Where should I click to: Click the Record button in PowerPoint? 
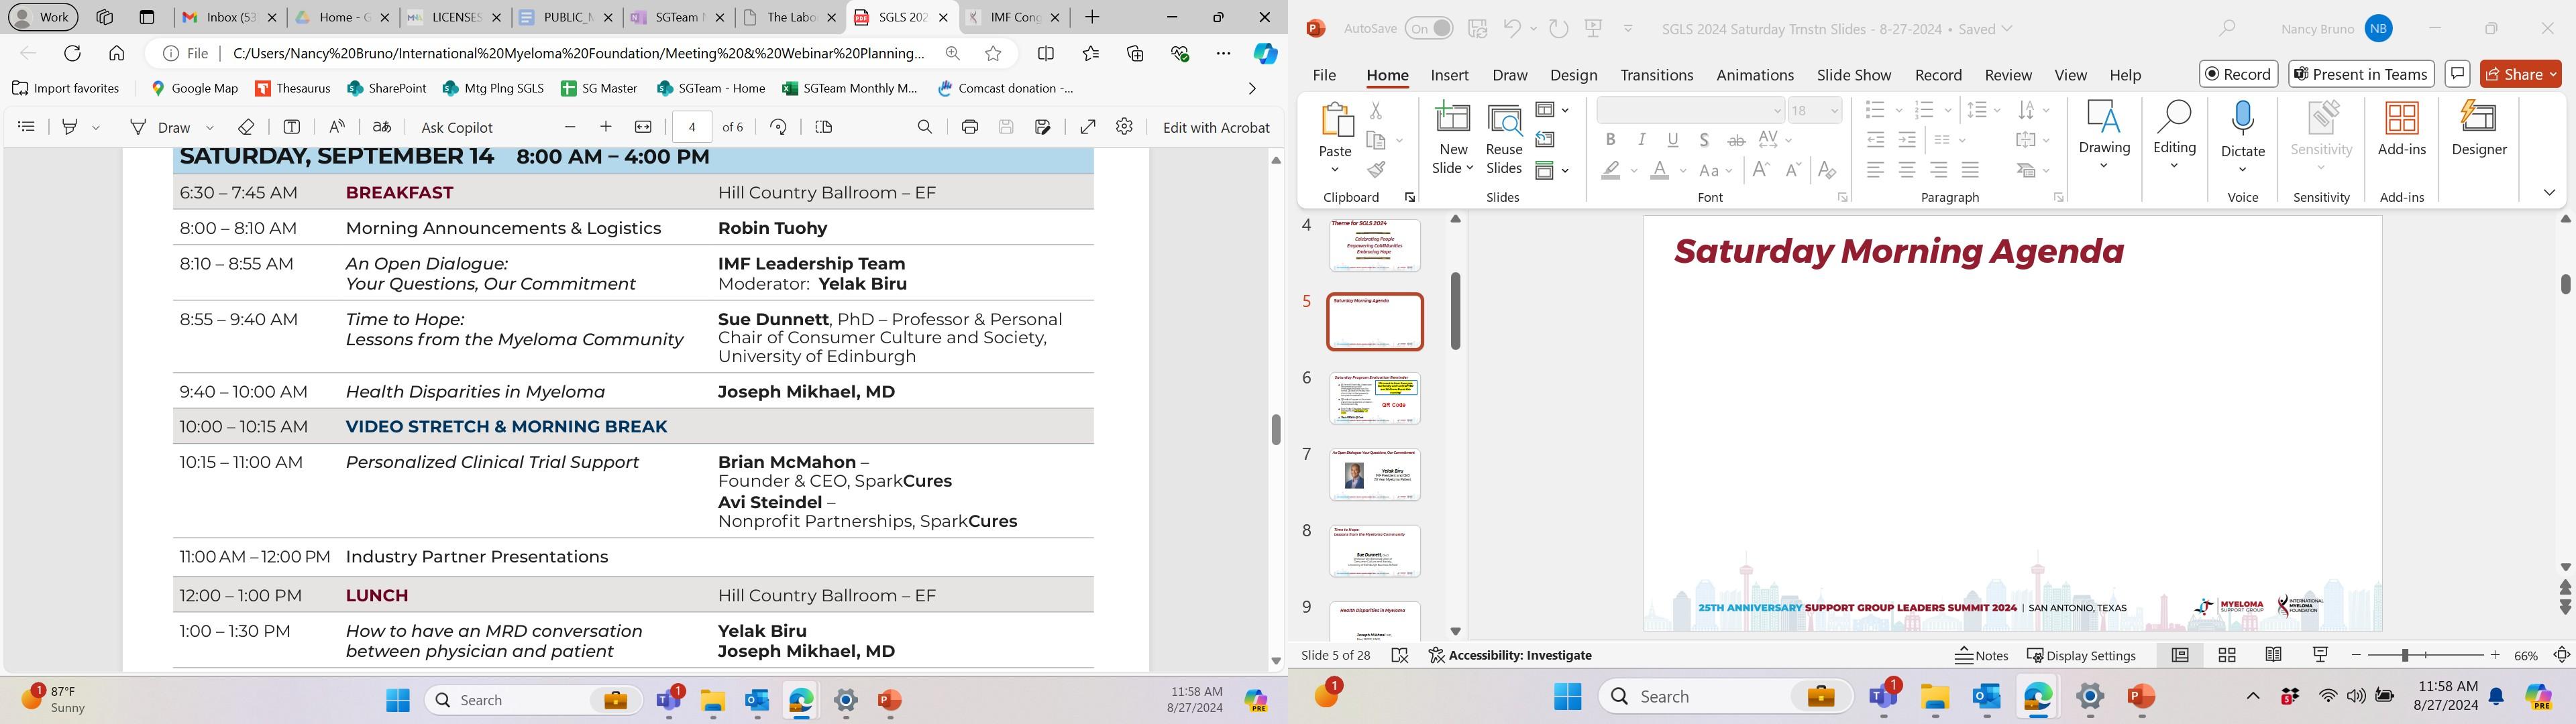[2238, 74]
